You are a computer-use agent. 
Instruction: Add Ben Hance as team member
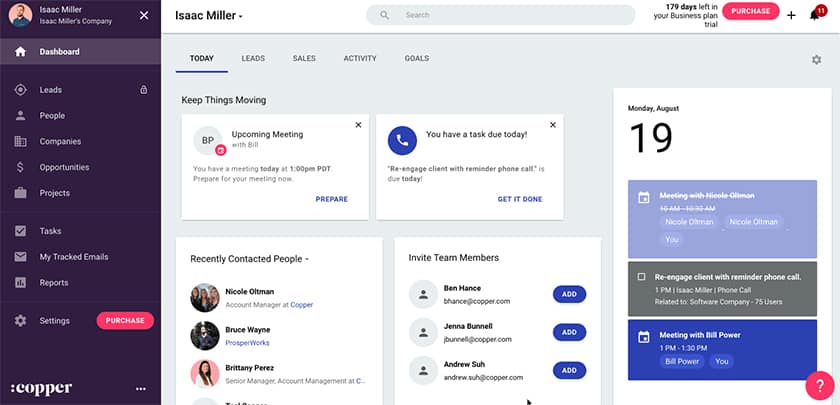click(569, 294)
